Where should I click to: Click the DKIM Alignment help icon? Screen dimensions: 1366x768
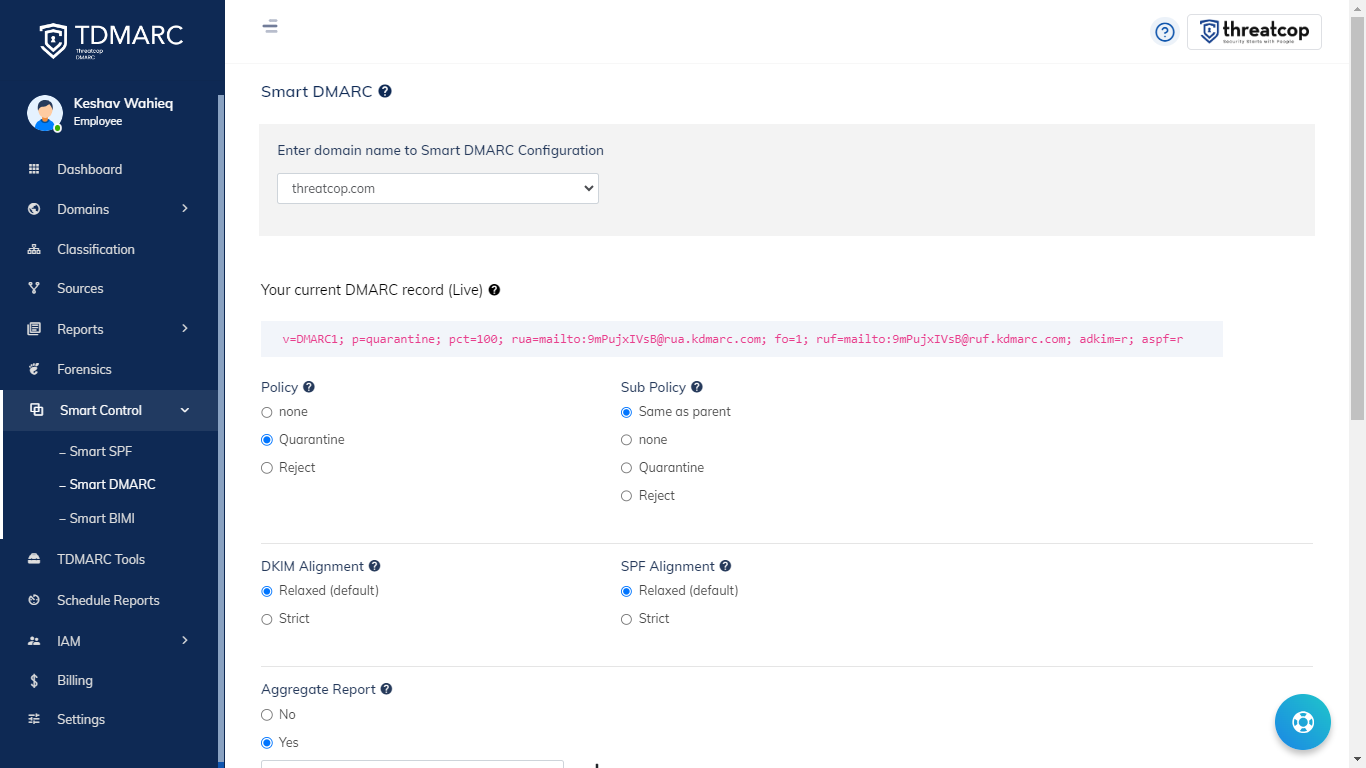tap(374, 566)
